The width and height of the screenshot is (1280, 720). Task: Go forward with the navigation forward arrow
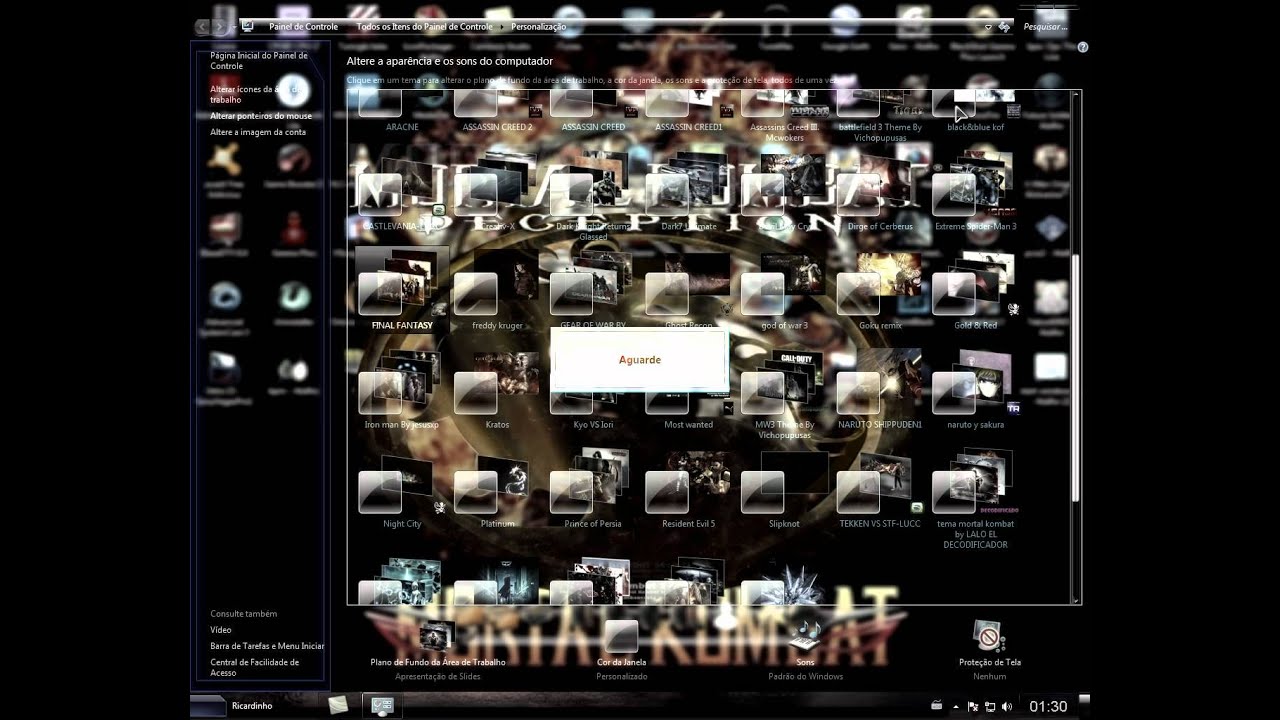pyautogui.click(x=219, y=27)
